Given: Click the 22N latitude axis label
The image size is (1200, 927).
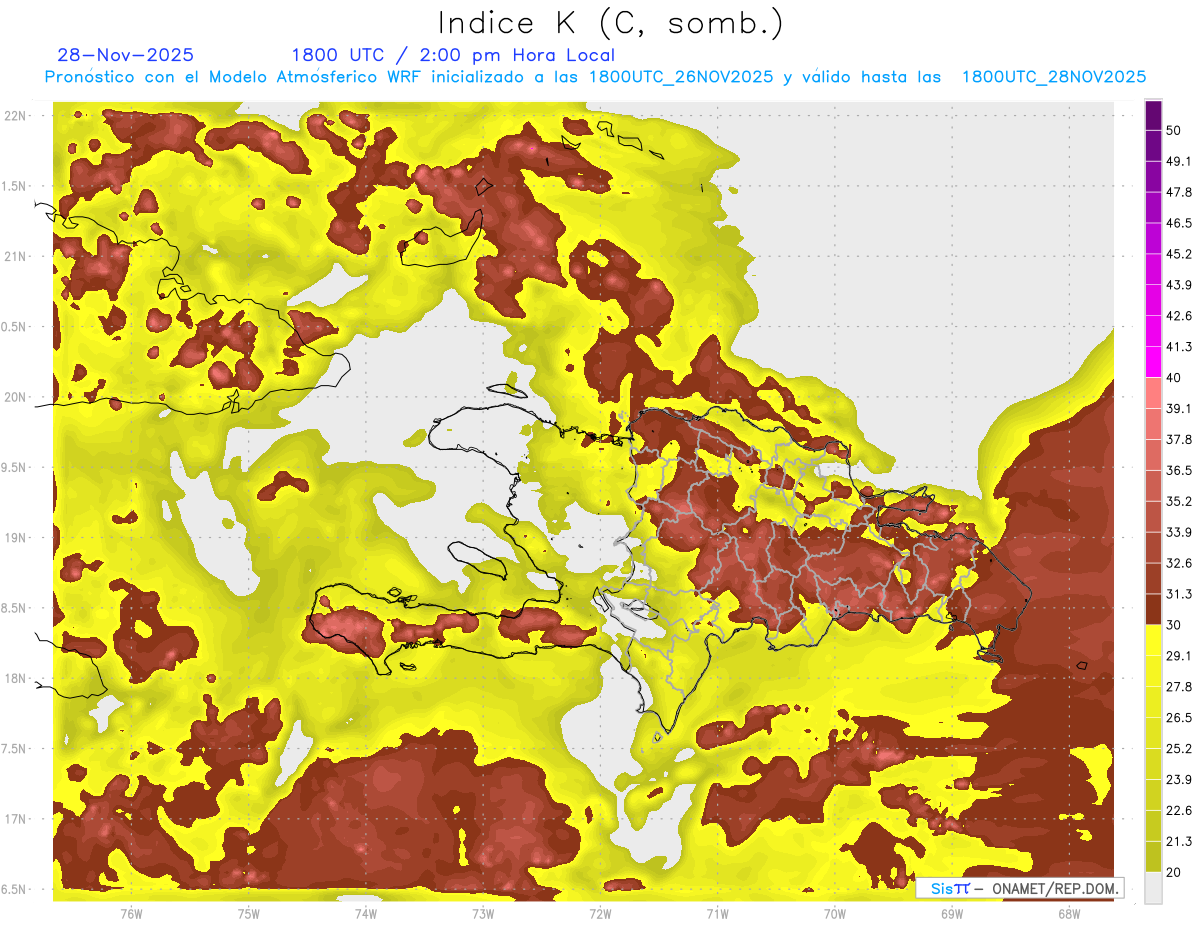Looking at the screenshot, I should 16,115.
